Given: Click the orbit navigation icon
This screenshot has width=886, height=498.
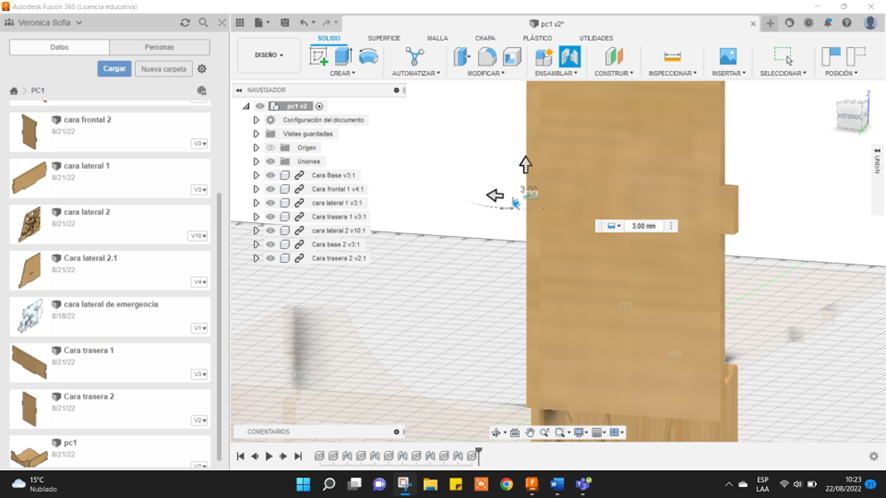Looking at the screenshot, I should pos(496,432).
